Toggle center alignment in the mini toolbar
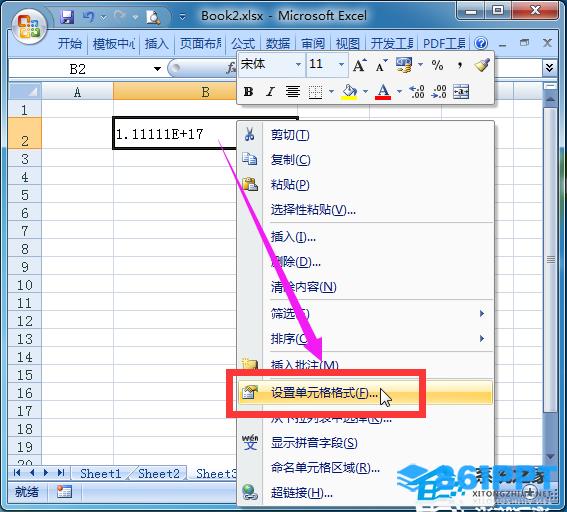Screen dimensions: 567x512 coord(293,92)
